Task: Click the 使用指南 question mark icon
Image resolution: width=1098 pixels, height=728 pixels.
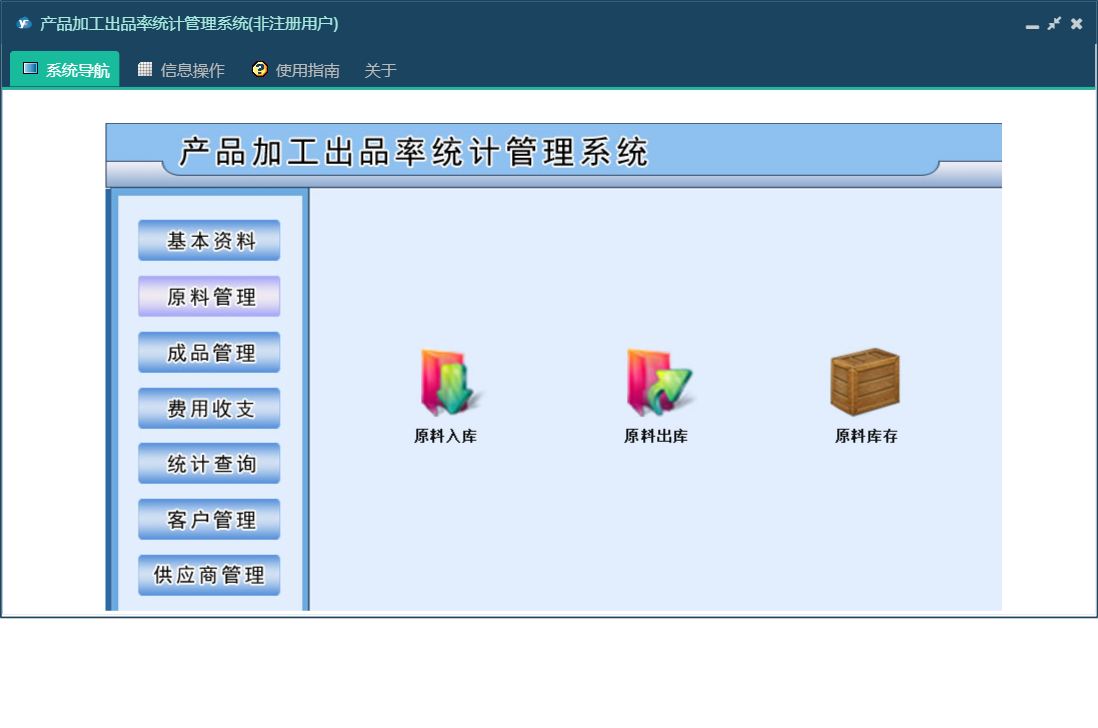Action: (260, 69)
